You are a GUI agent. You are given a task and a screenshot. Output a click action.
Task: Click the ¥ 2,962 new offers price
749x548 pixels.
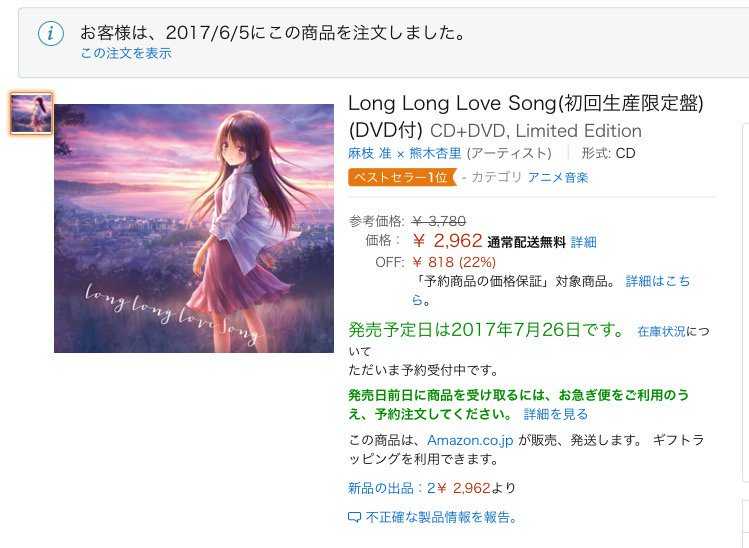463,488
